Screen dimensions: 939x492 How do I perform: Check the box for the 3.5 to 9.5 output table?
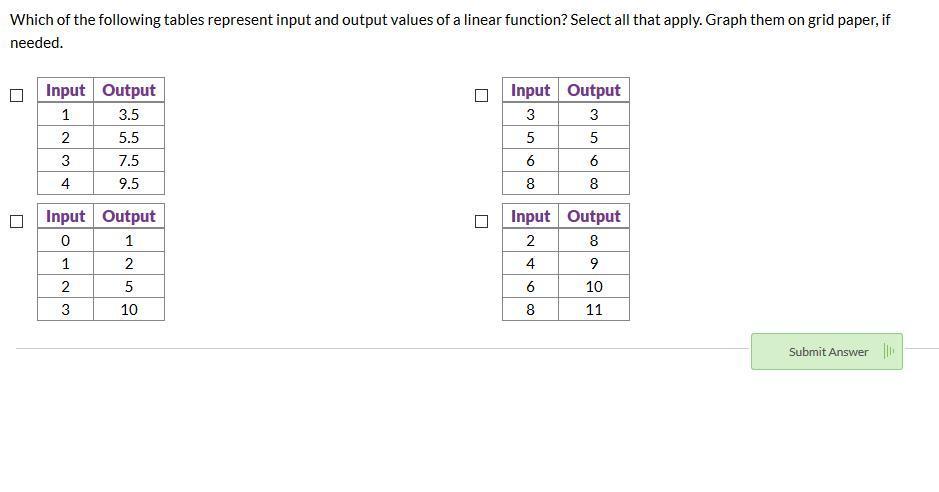coord(17,95)
